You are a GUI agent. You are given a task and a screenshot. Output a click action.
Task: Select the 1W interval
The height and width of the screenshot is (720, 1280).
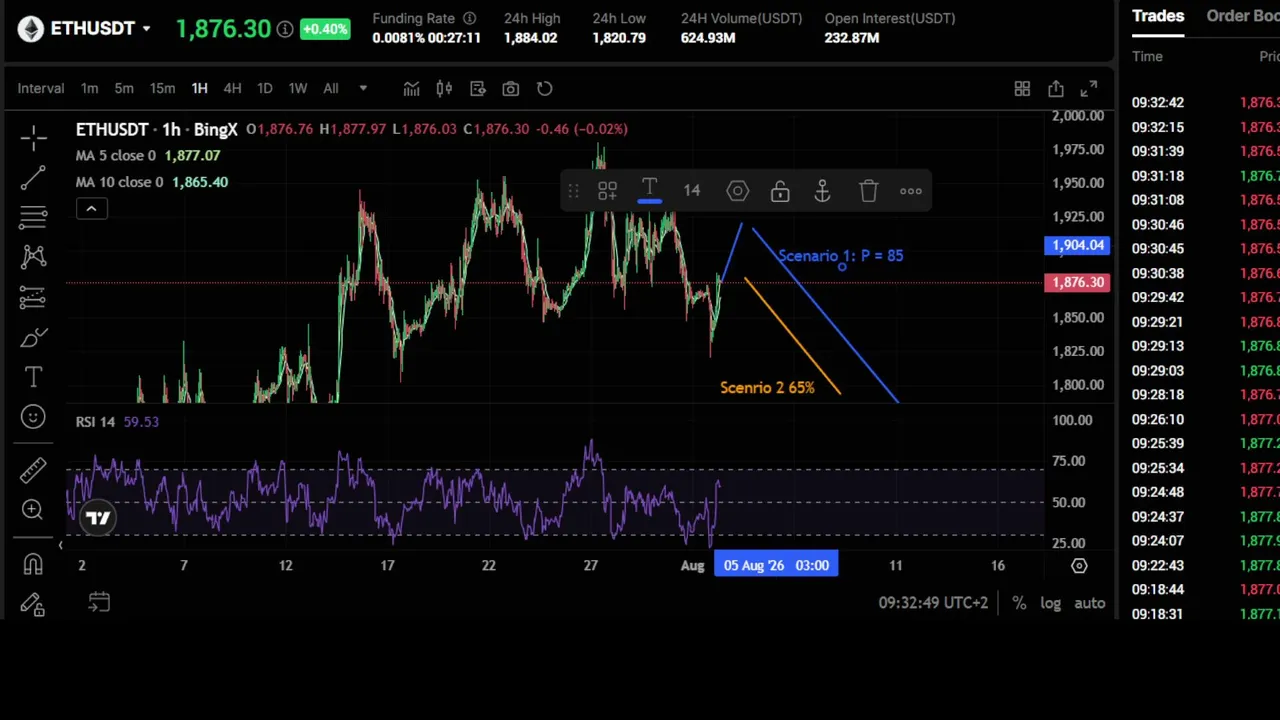(298, 88)
